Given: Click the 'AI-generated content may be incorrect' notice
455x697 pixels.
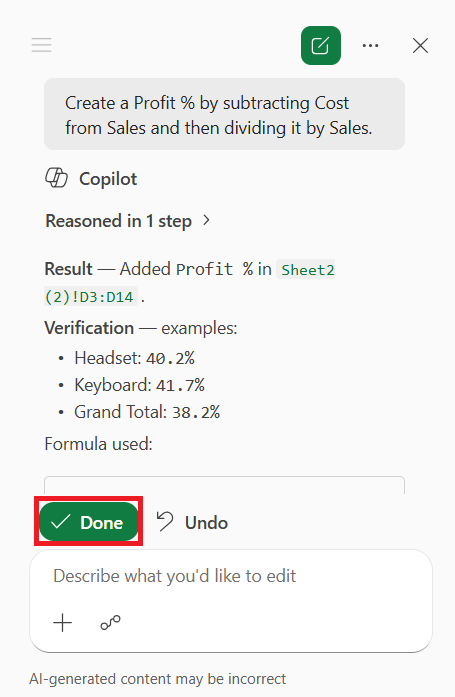Looking at the screenshot, I should pos(158,679).
